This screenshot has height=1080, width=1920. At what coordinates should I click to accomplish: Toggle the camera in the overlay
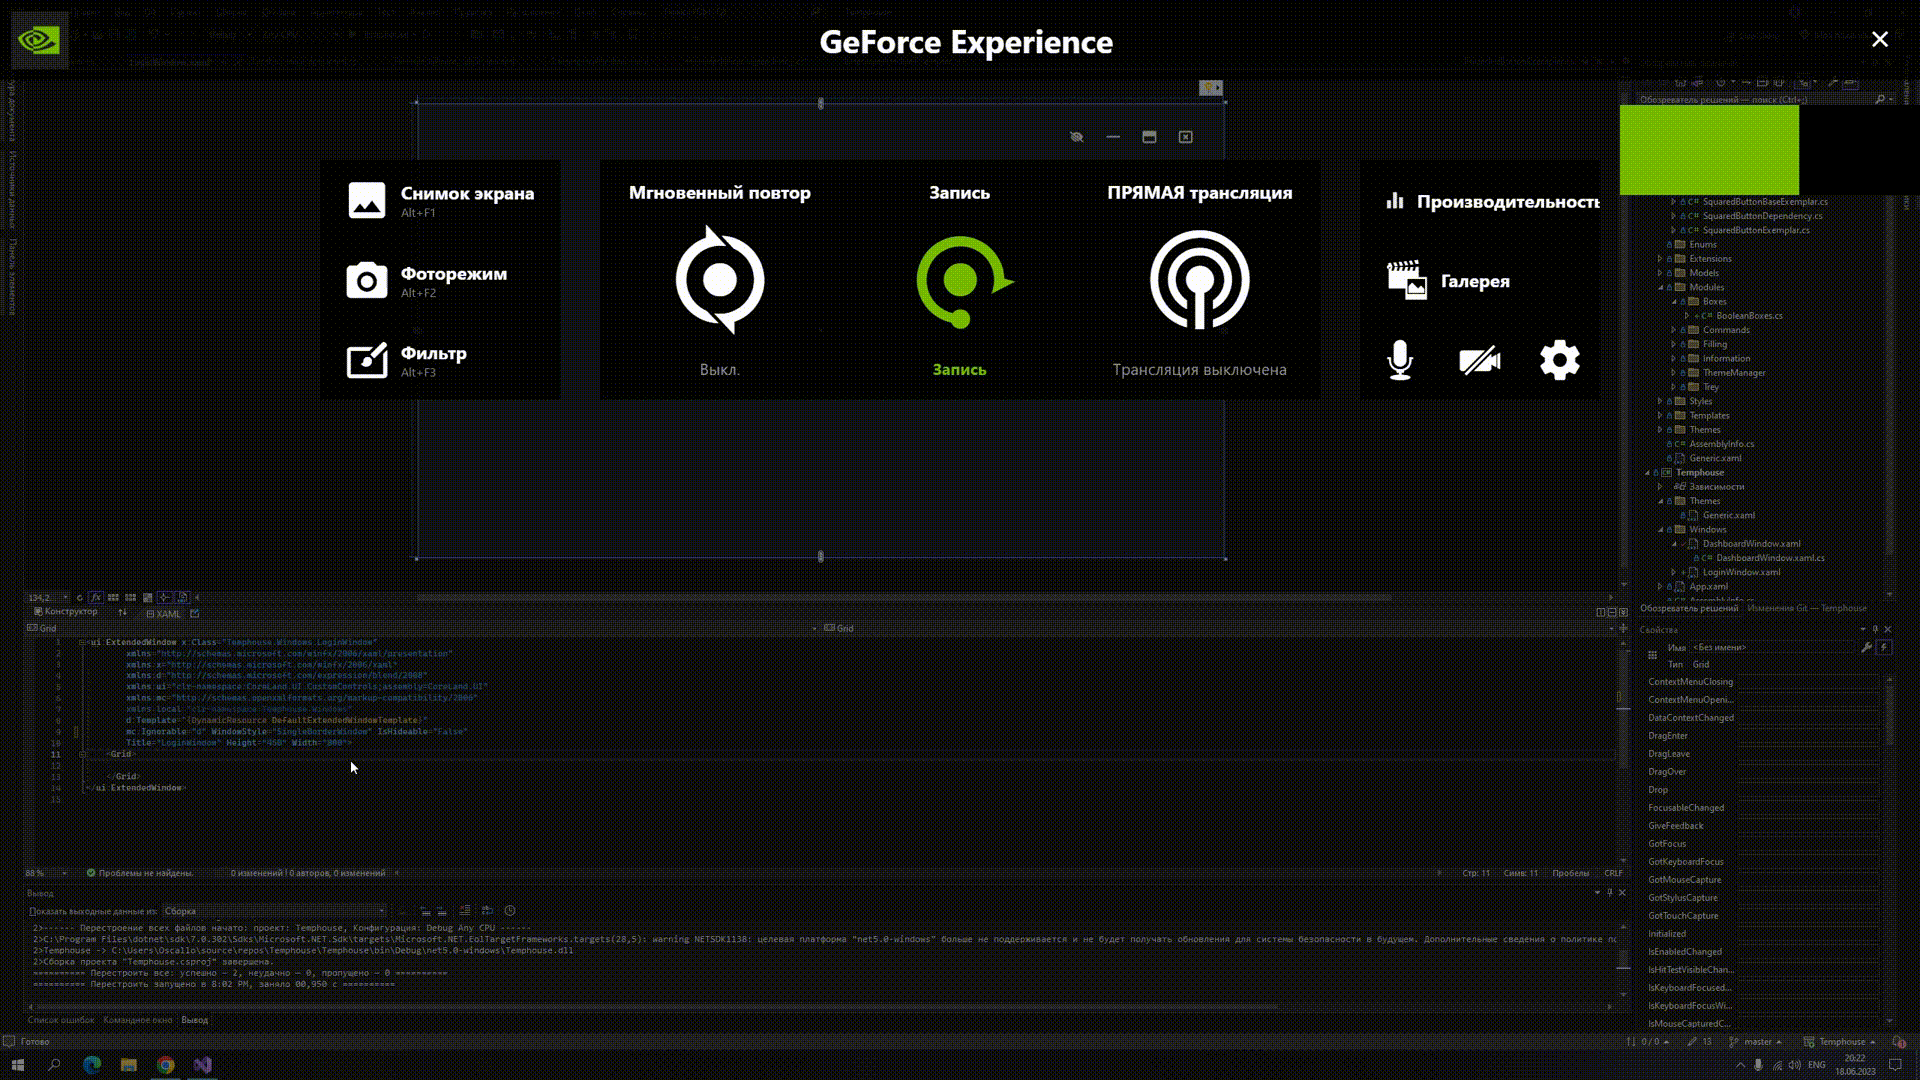[1480, 360]
